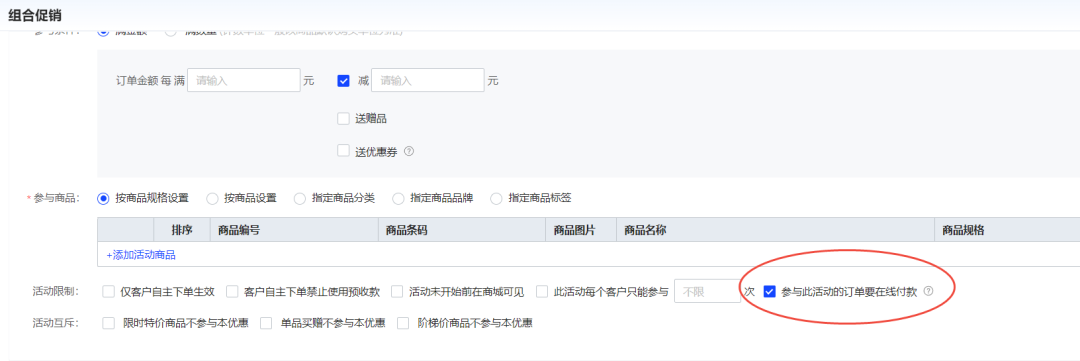
Task: Check 阶梯价商品不参与本优惠 option
Action: tap(404, 323)
